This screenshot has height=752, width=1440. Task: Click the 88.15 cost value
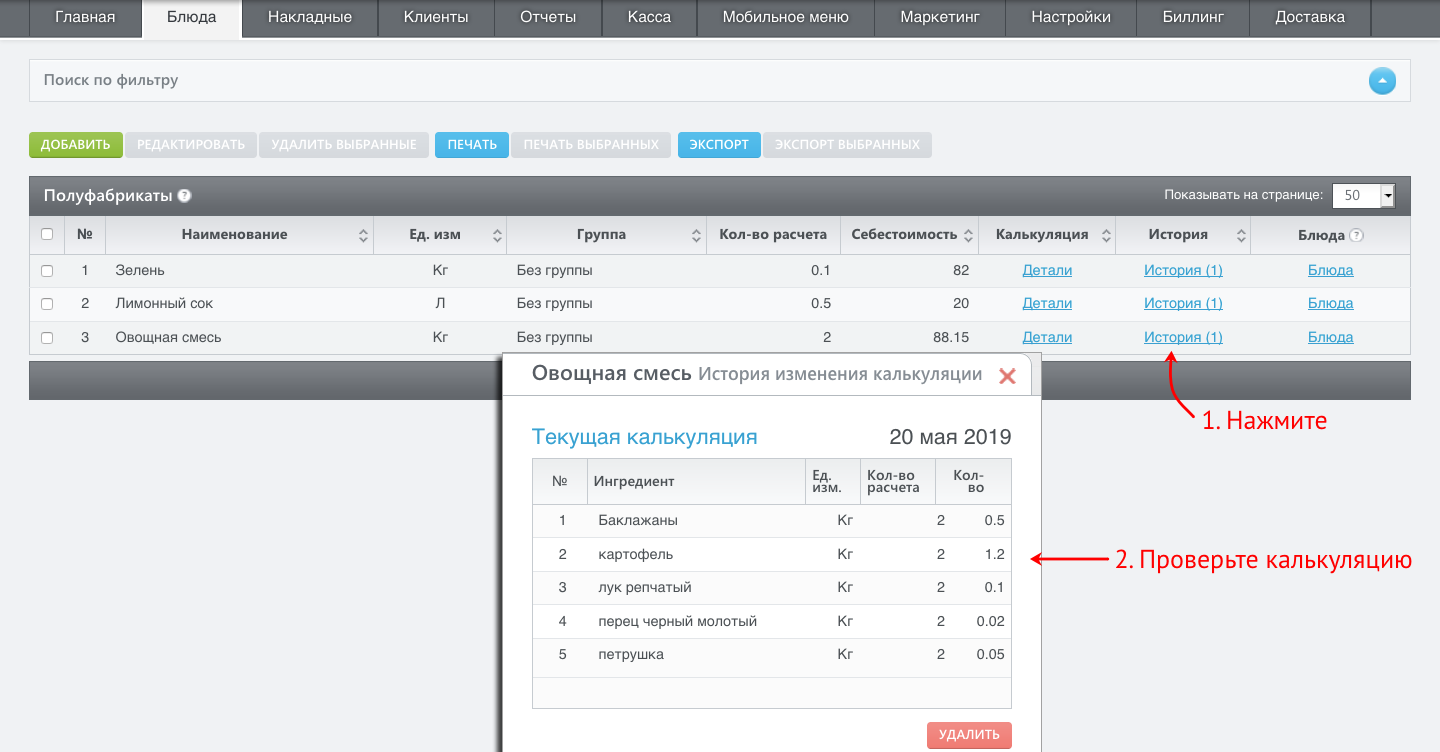pos(951,337)
